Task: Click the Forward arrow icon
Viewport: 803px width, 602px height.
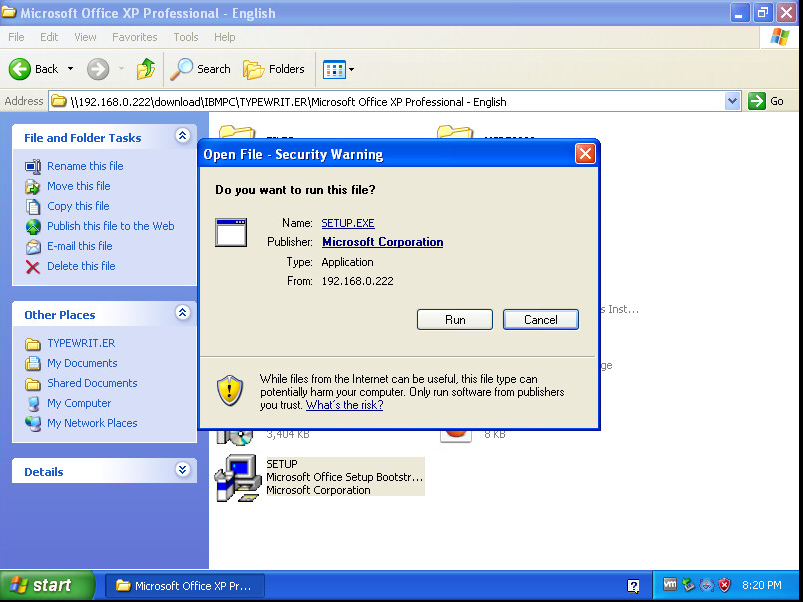Action: point(97,69)
